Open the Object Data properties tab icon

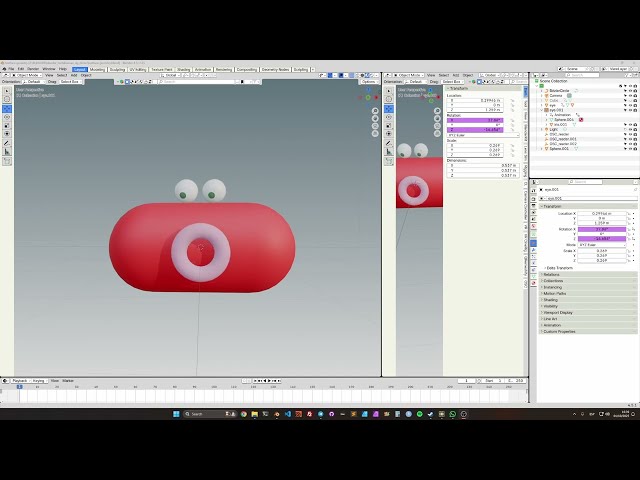(533, 276)
